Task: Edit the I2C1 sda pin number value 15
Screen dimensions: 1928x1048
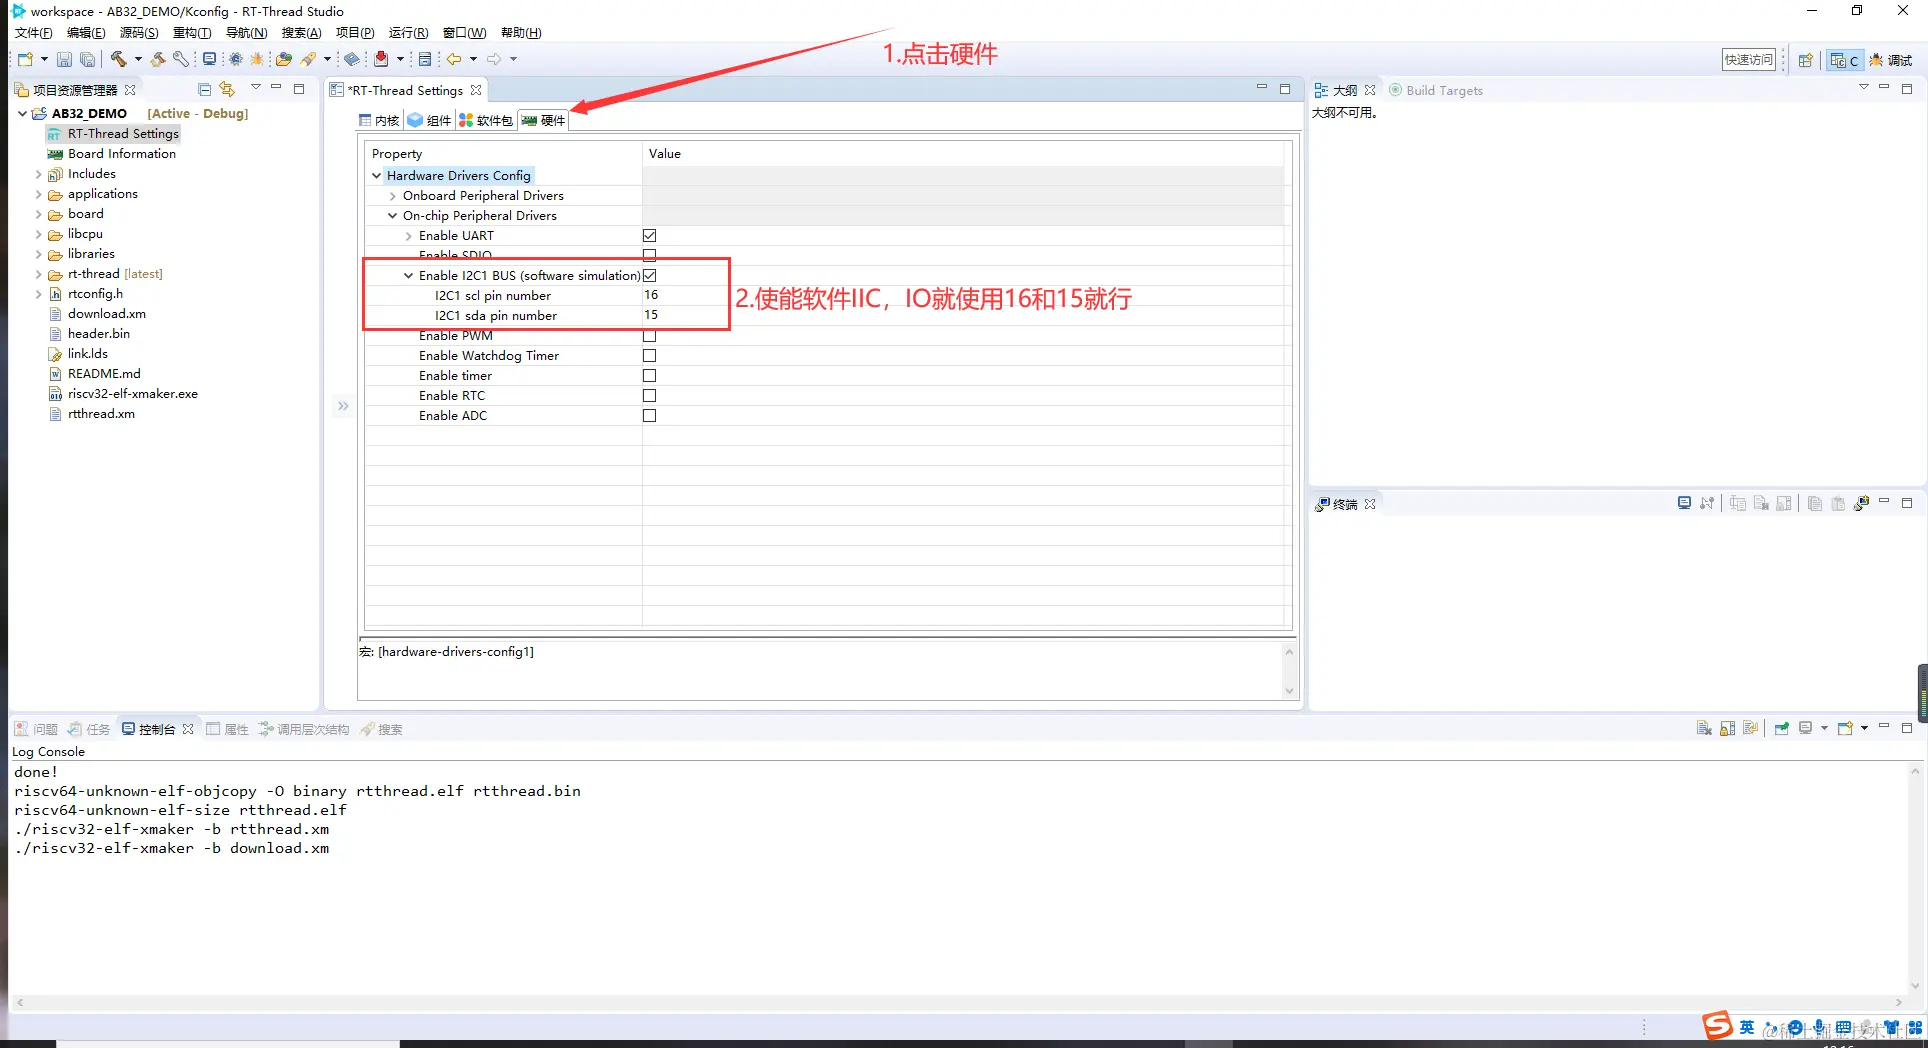Action: 652,315
